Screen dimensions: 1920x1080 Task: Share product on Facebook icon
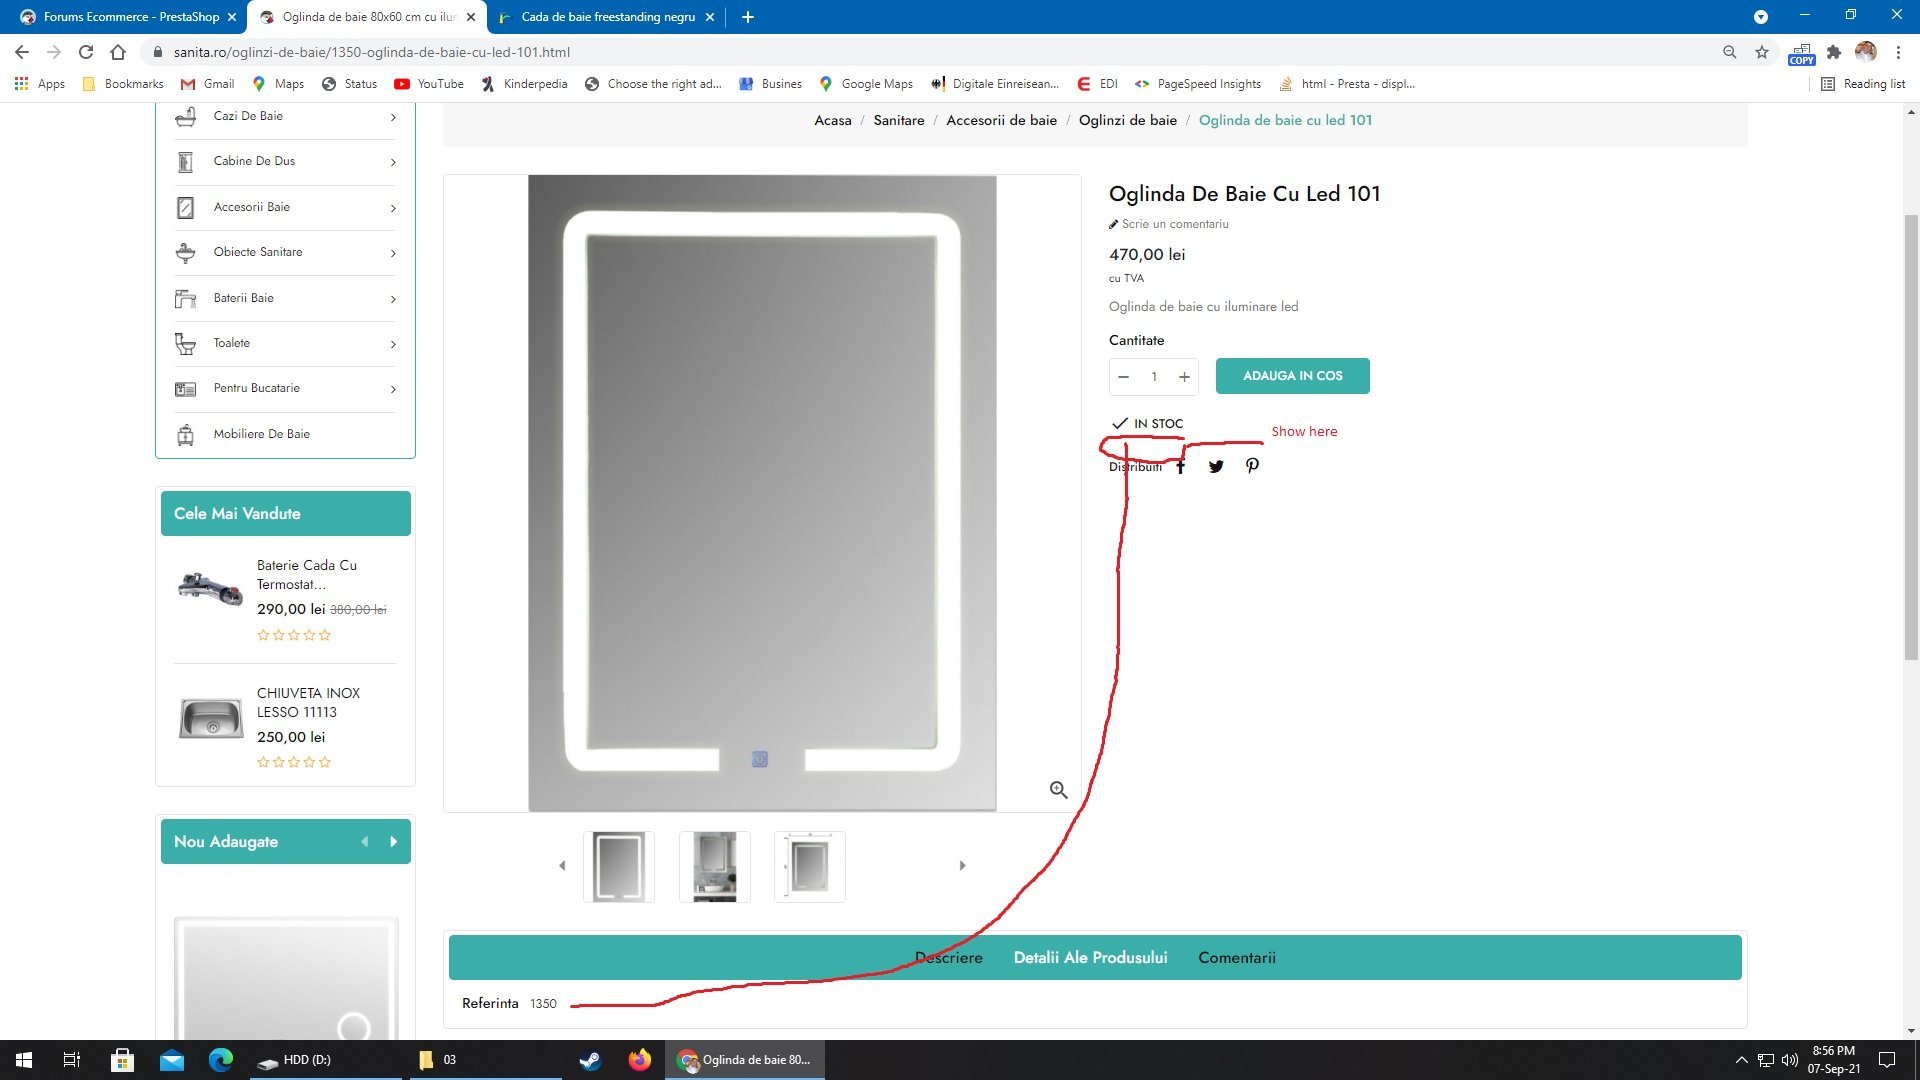(x=1180, y=466)
